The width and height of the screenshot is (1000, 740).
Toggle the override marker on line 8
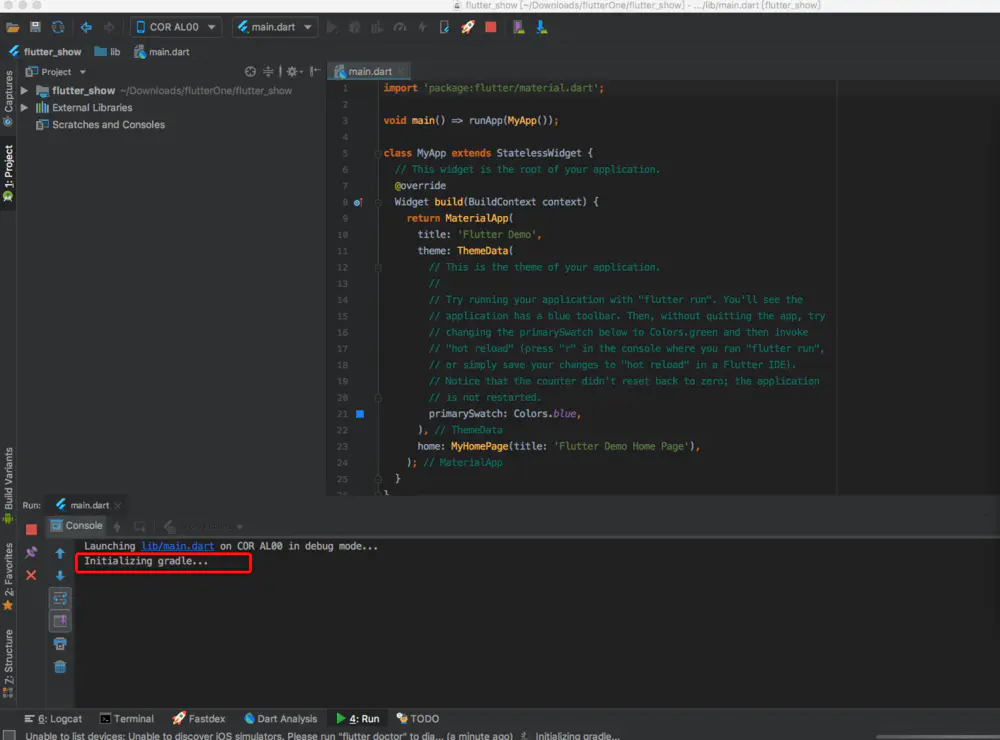tap(358, 202)
